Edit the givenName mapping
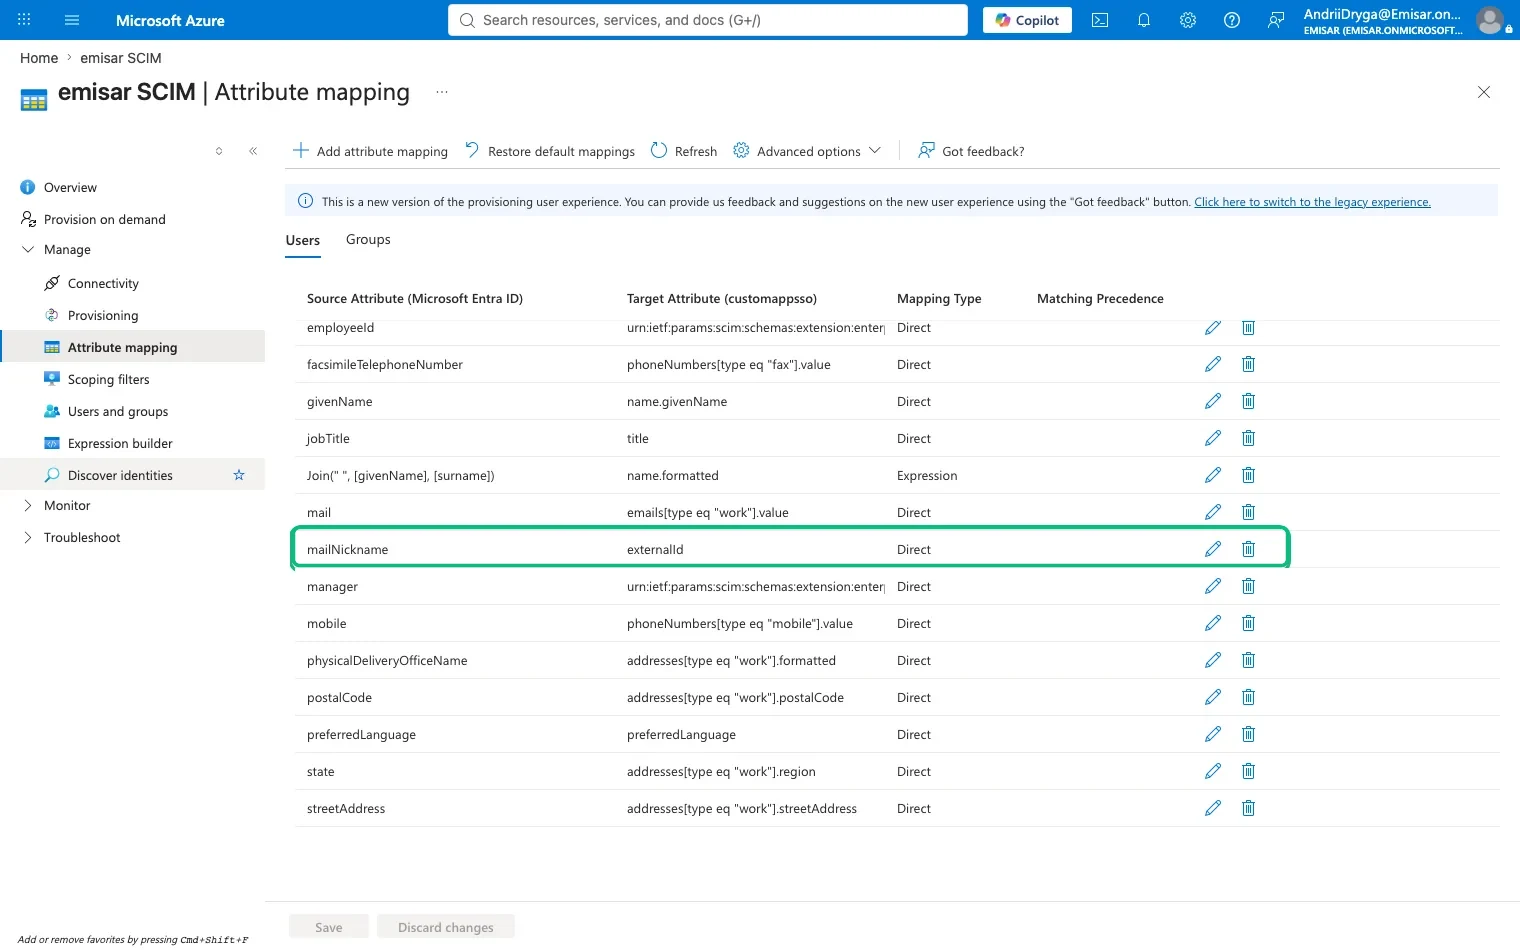 coord(1213,401)
